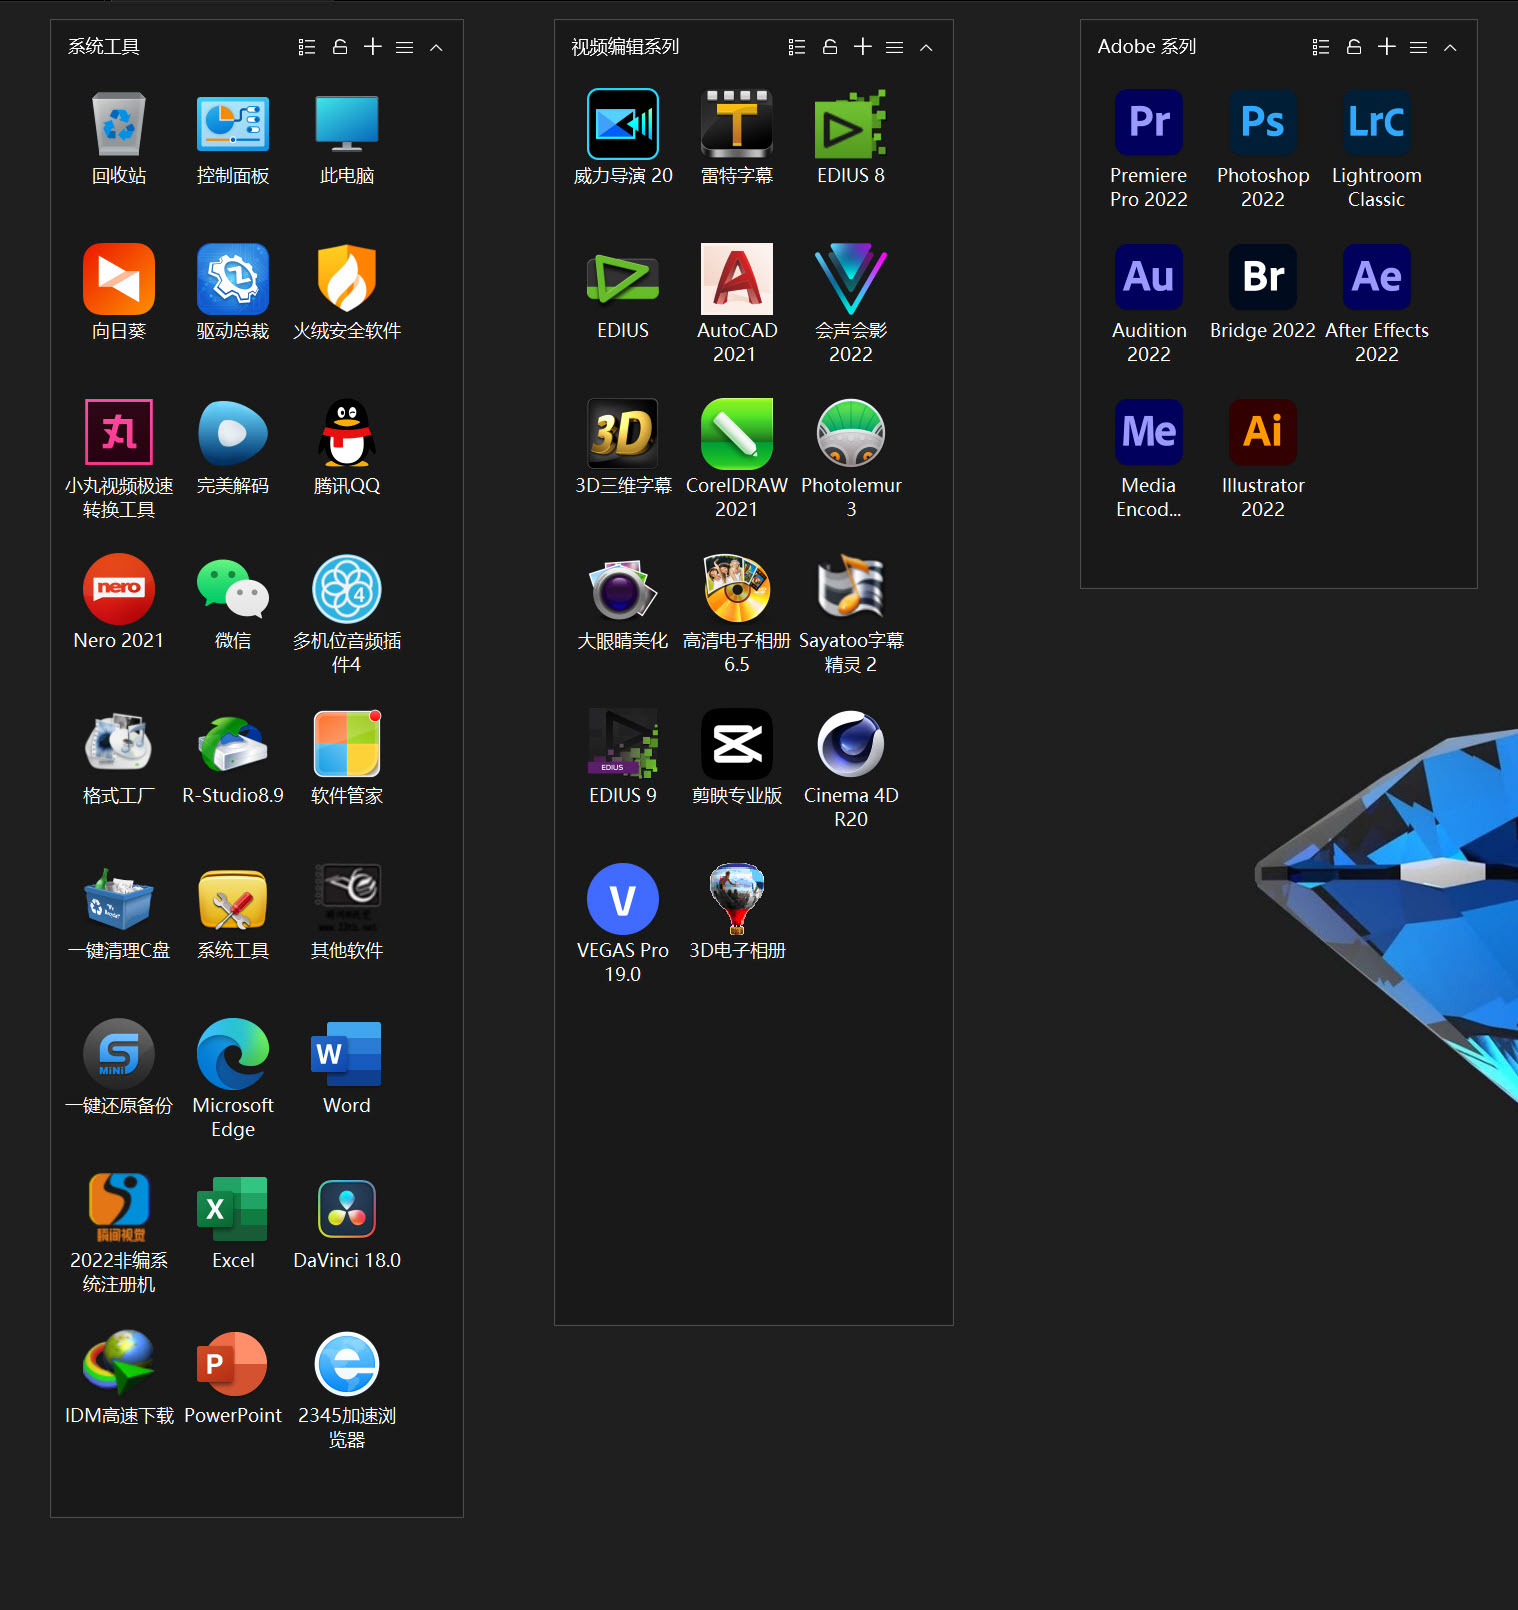Open Bridge 2022 icon
The image size is (1518, 1610).
[x=1263, y=277]
